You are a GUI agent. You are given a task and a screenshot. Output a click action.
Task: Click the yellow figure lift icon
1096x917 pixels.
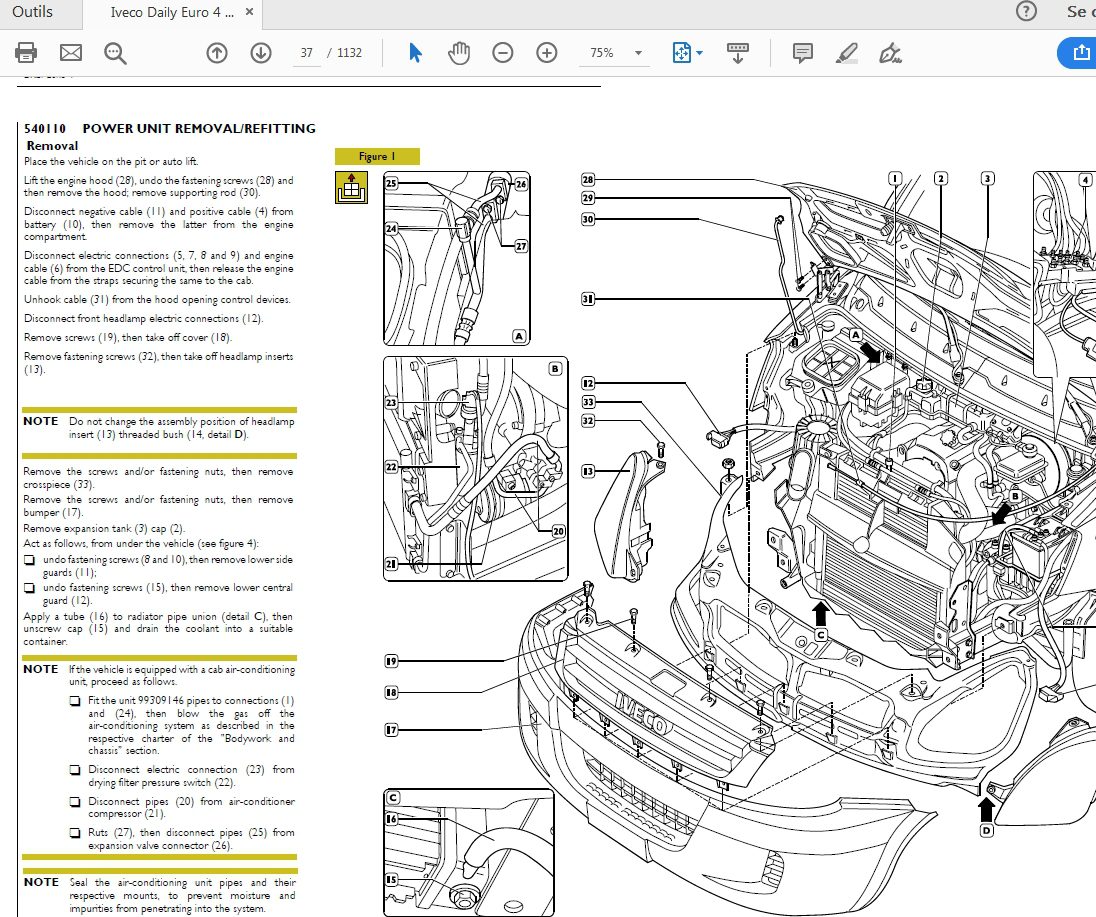[352, 187]
